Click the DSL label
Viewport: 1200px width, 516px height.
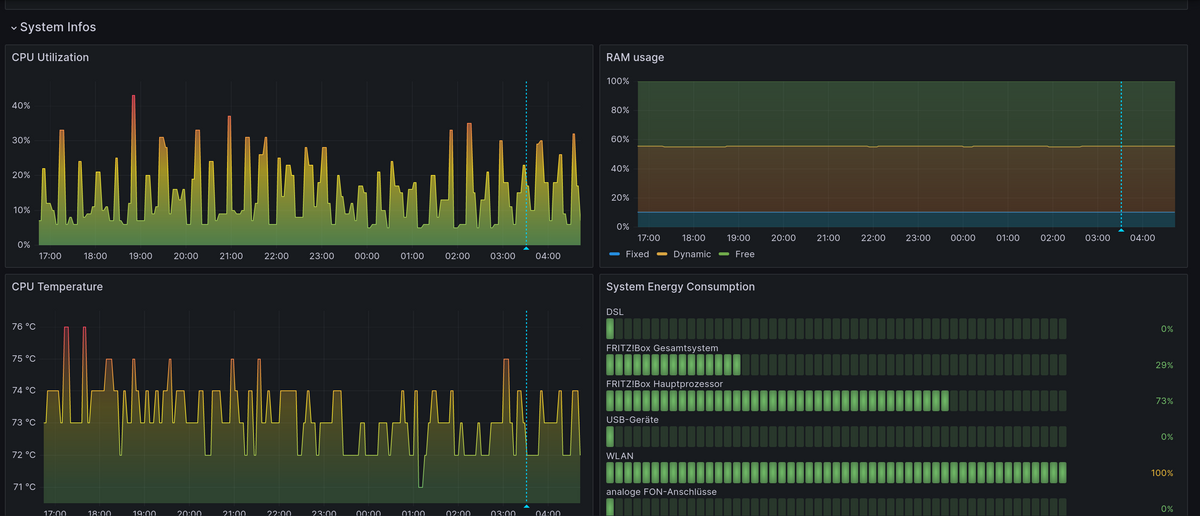click(615, 312)
